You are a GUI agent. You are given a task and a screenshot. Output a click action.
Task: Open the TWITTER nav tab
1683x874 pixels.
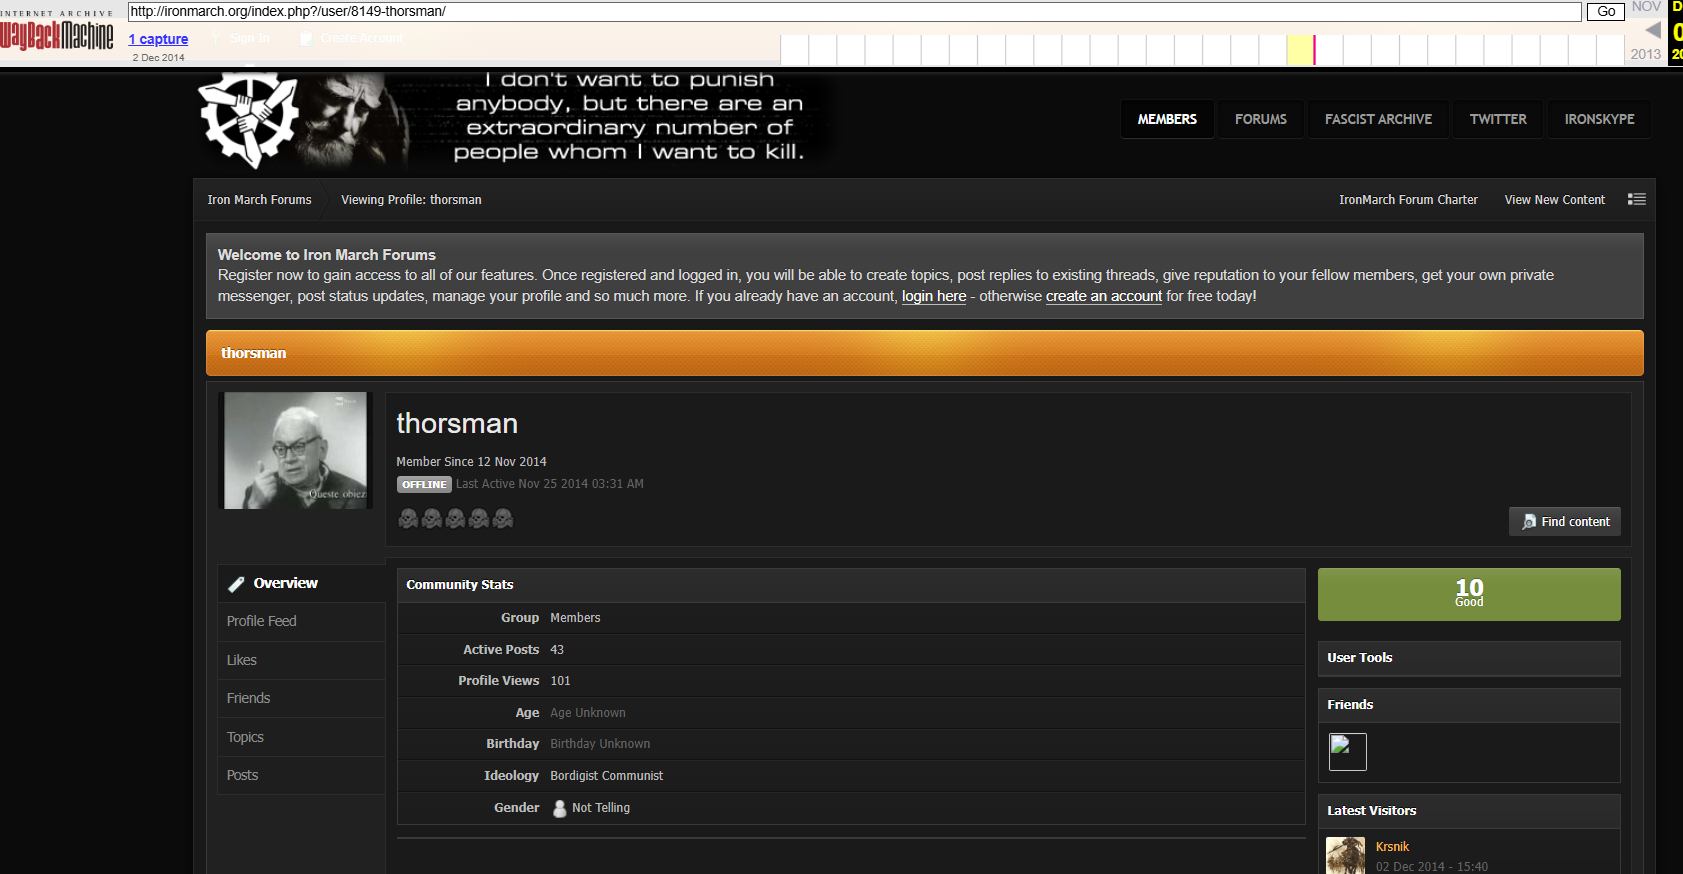(1498, 119)
